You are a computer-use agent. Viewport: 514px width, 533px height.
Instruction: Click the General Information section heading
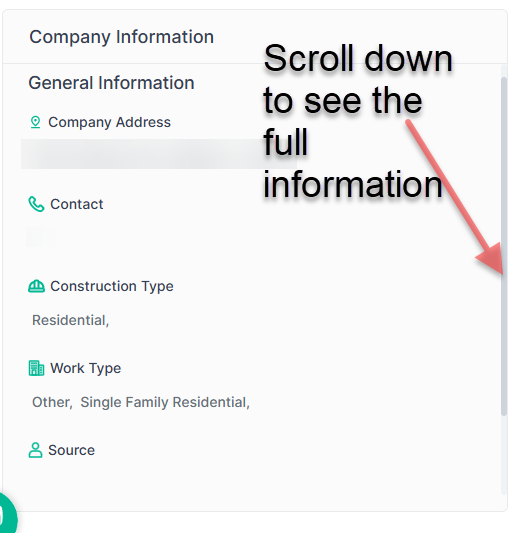coord(111,83)
